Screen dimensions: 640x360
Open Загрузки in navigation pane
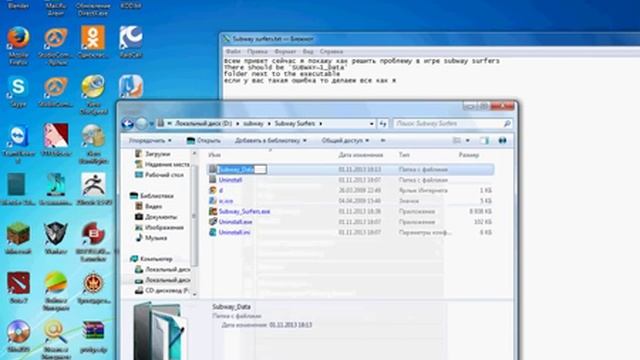[x=157, y=154]
